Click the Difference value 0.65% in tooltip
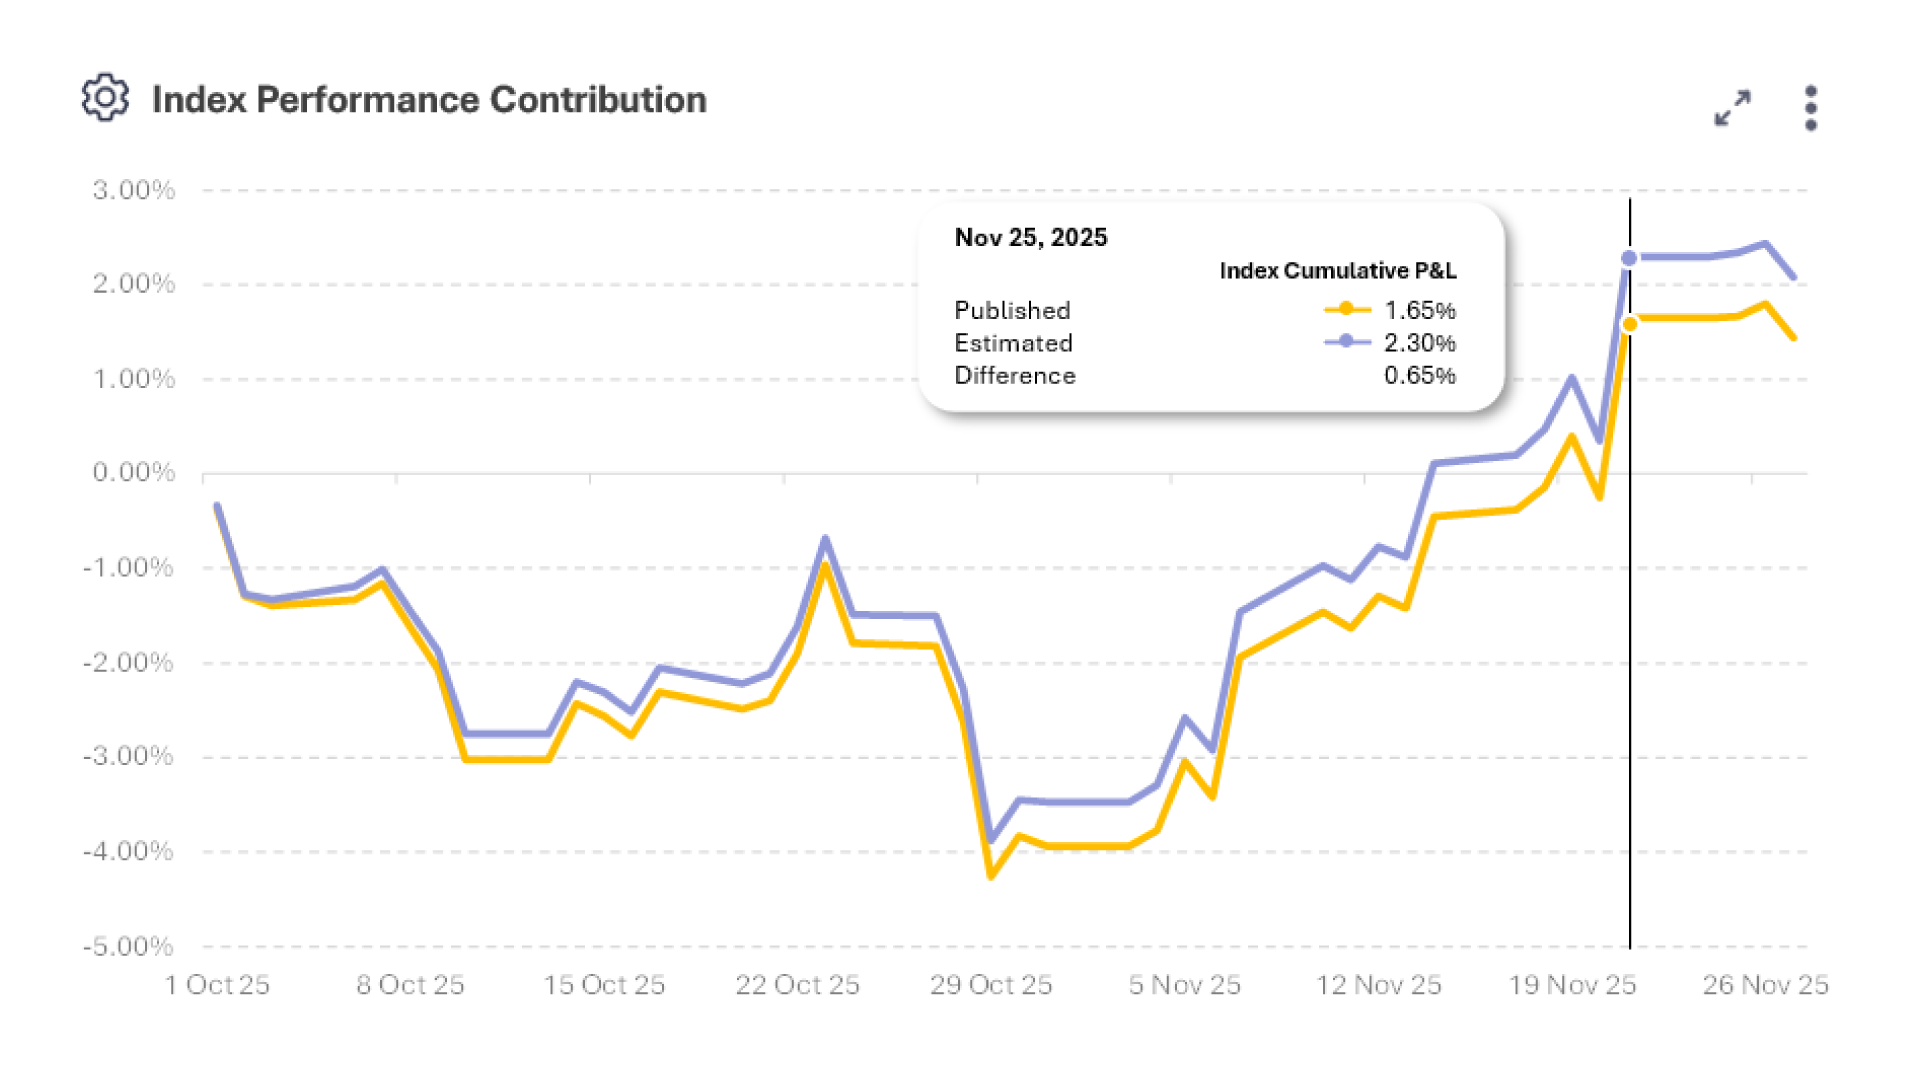Screen dimensions: 1920x1080 click(1419, 376)
